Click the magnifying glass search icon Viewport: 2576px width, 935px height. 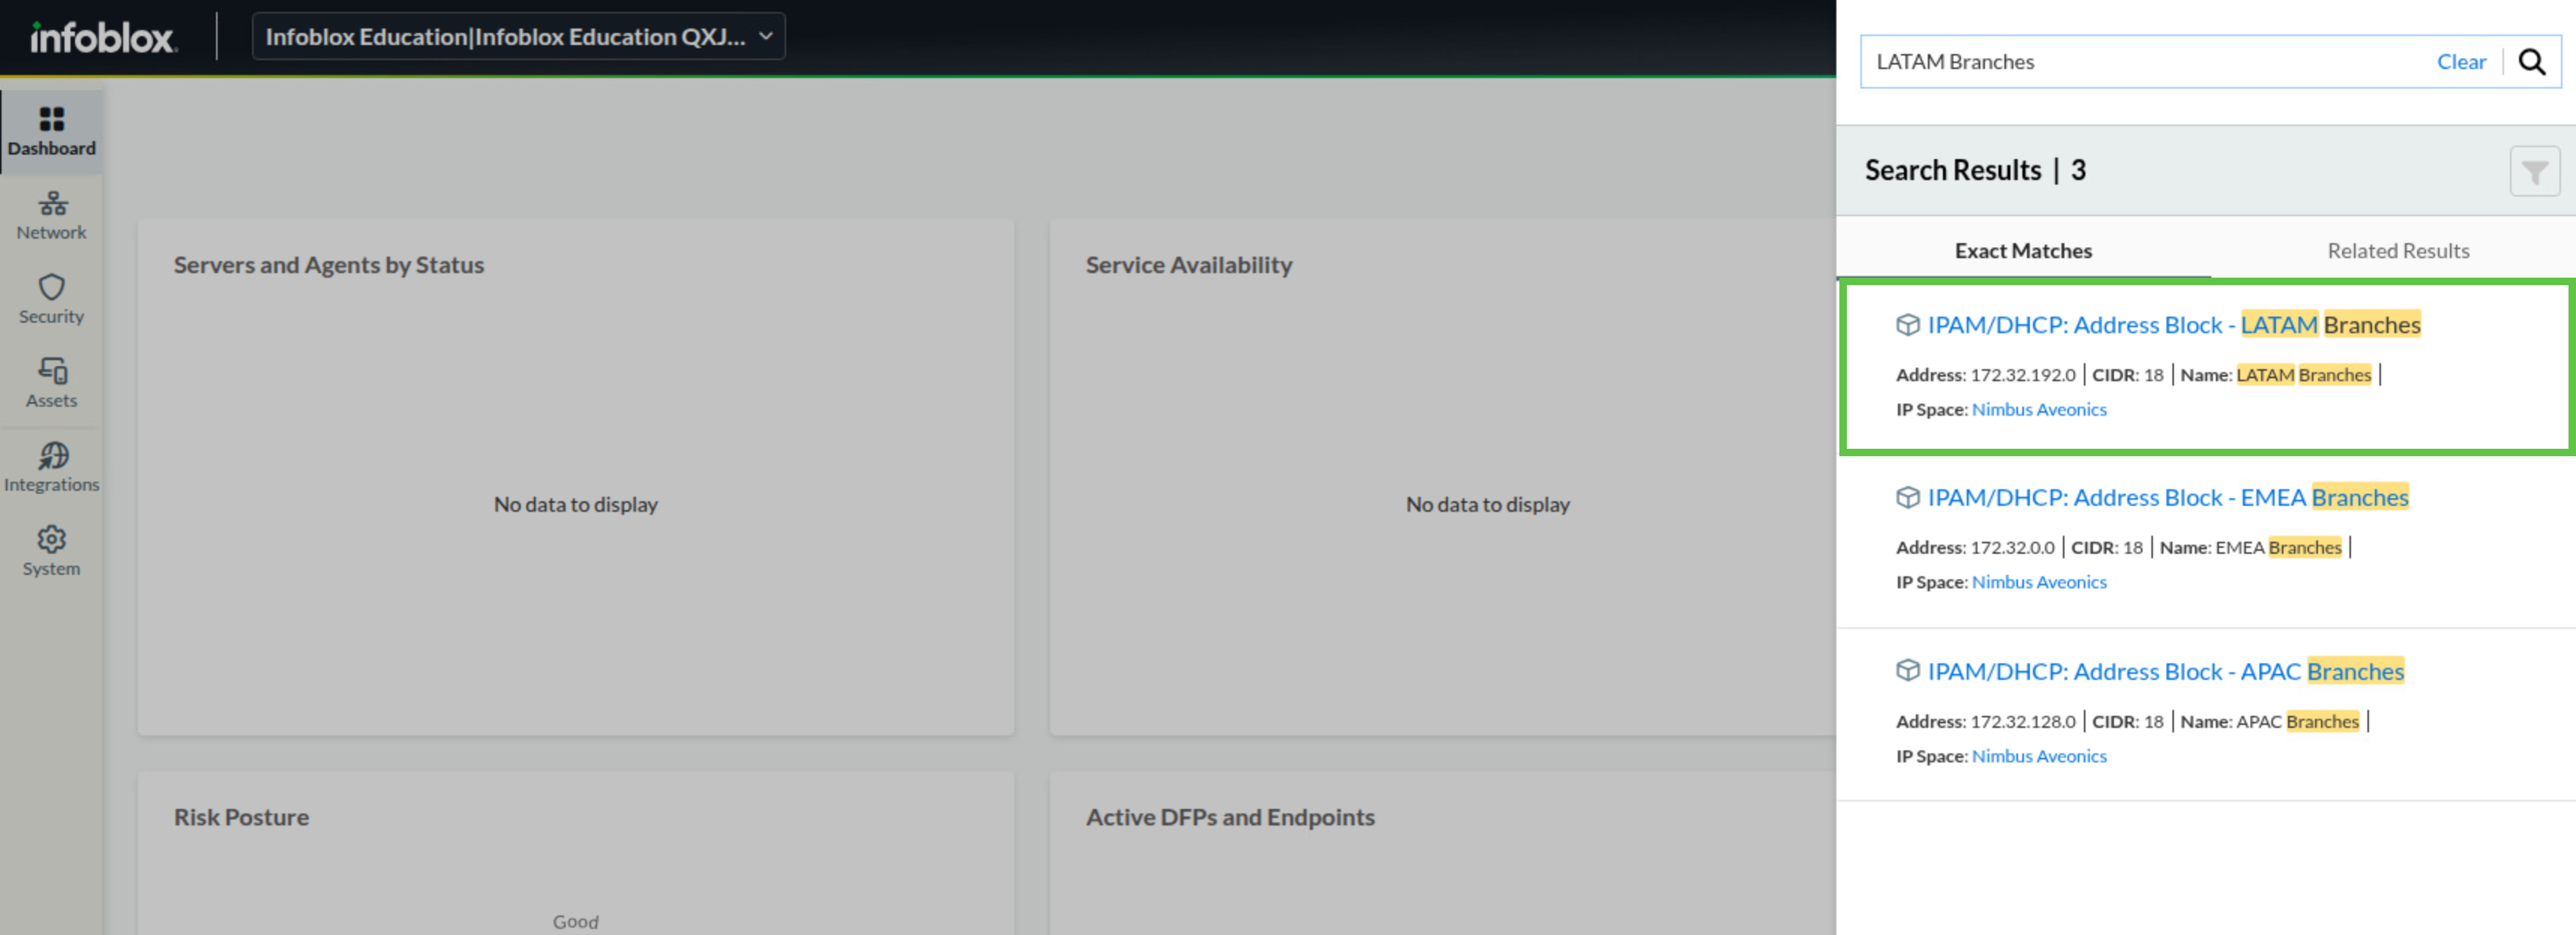coord(2531,62)
